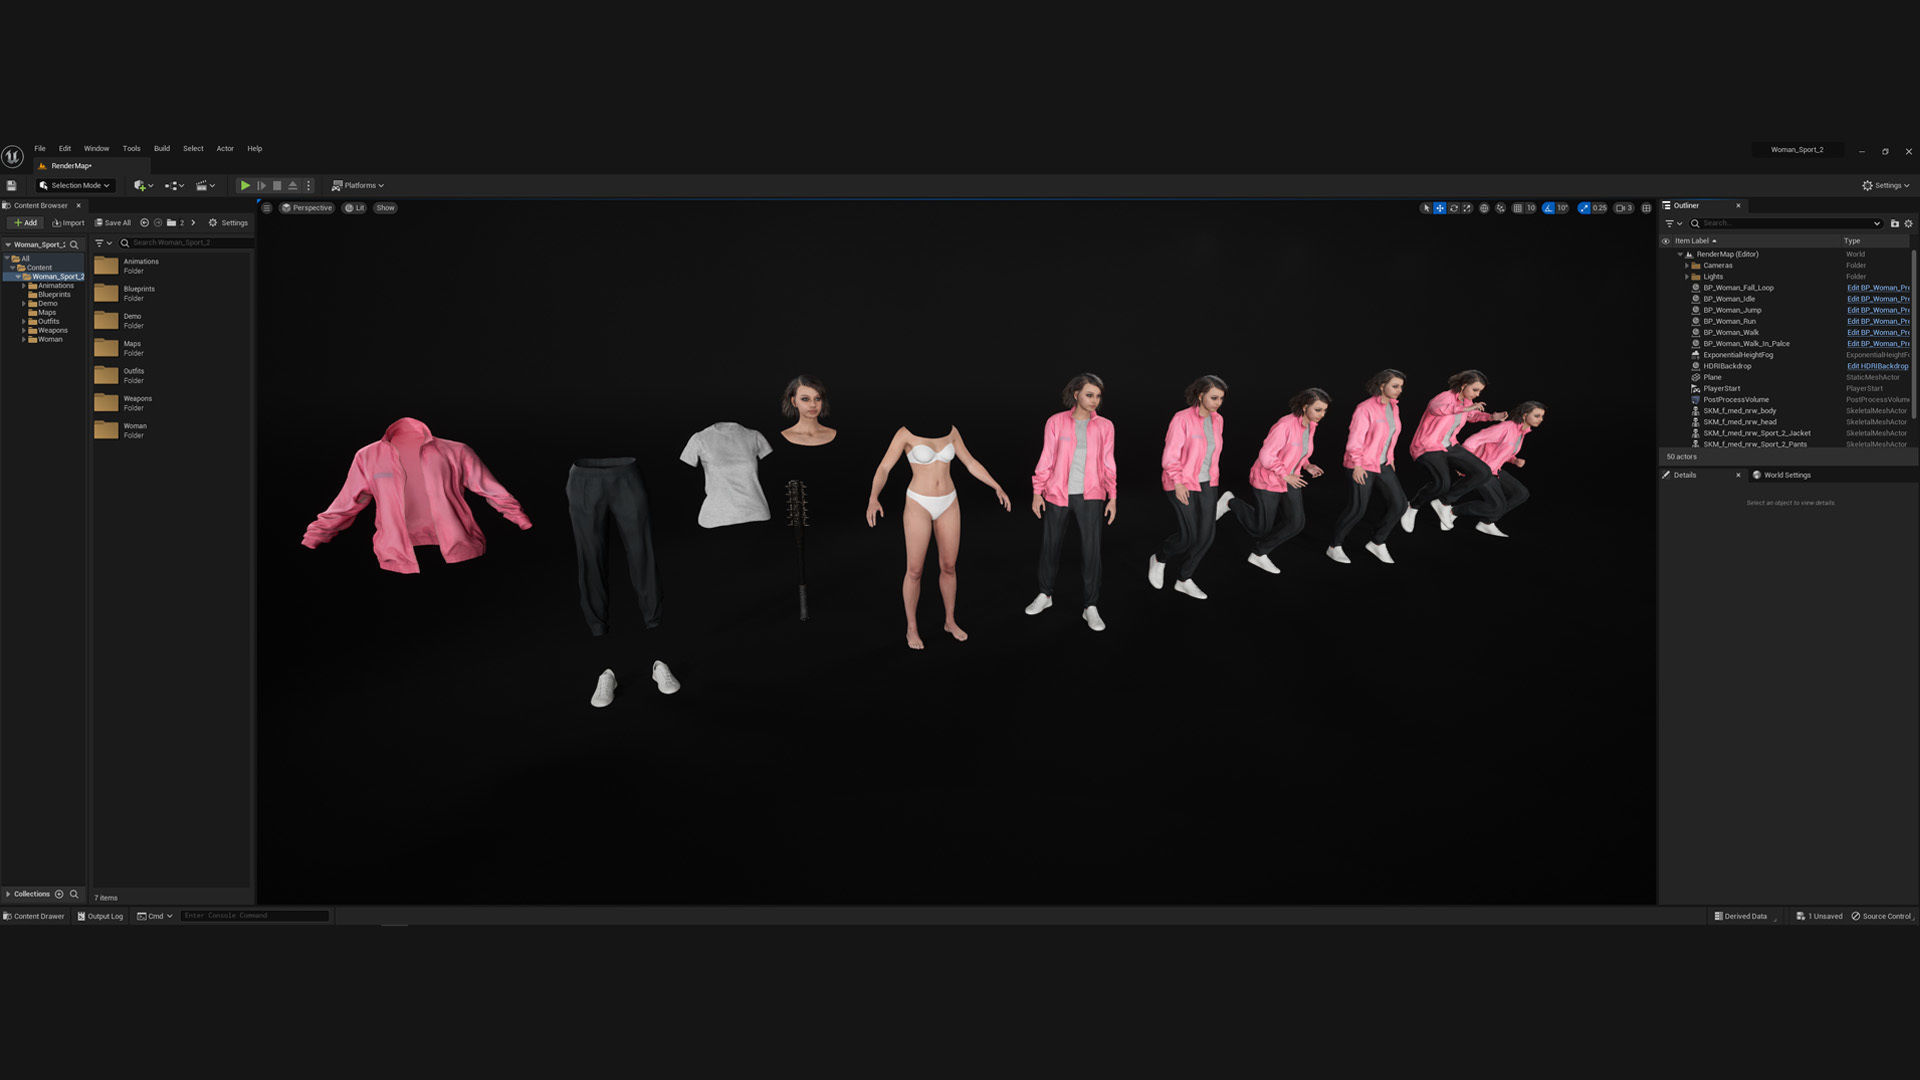Go back in Content Browser history
1920x1080 pixels.
pos(144,223)
